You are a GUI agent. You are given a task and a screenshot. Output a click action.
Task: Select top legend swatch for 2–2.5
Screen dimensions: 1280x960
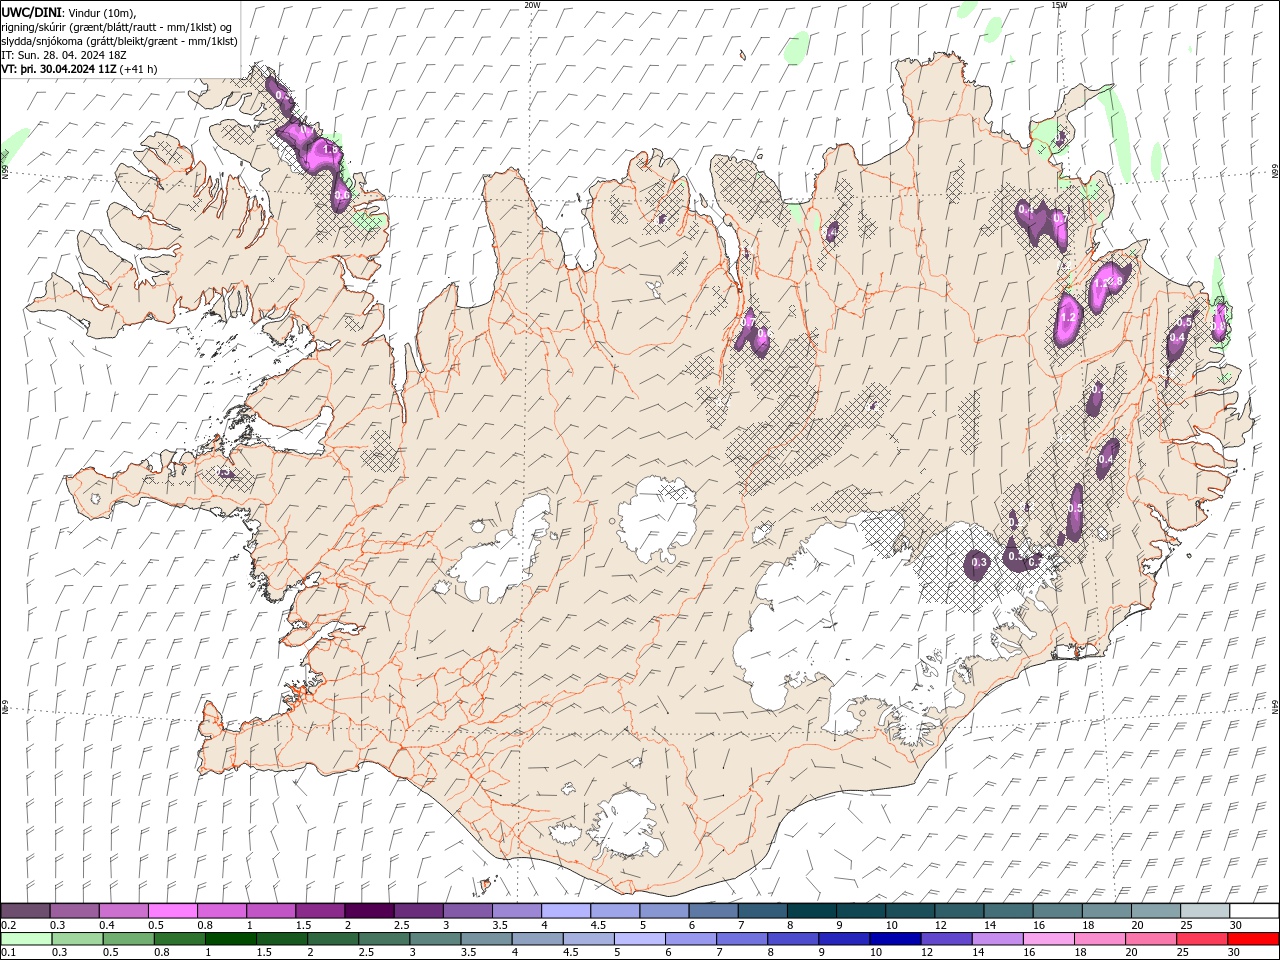tap(368, 911)
